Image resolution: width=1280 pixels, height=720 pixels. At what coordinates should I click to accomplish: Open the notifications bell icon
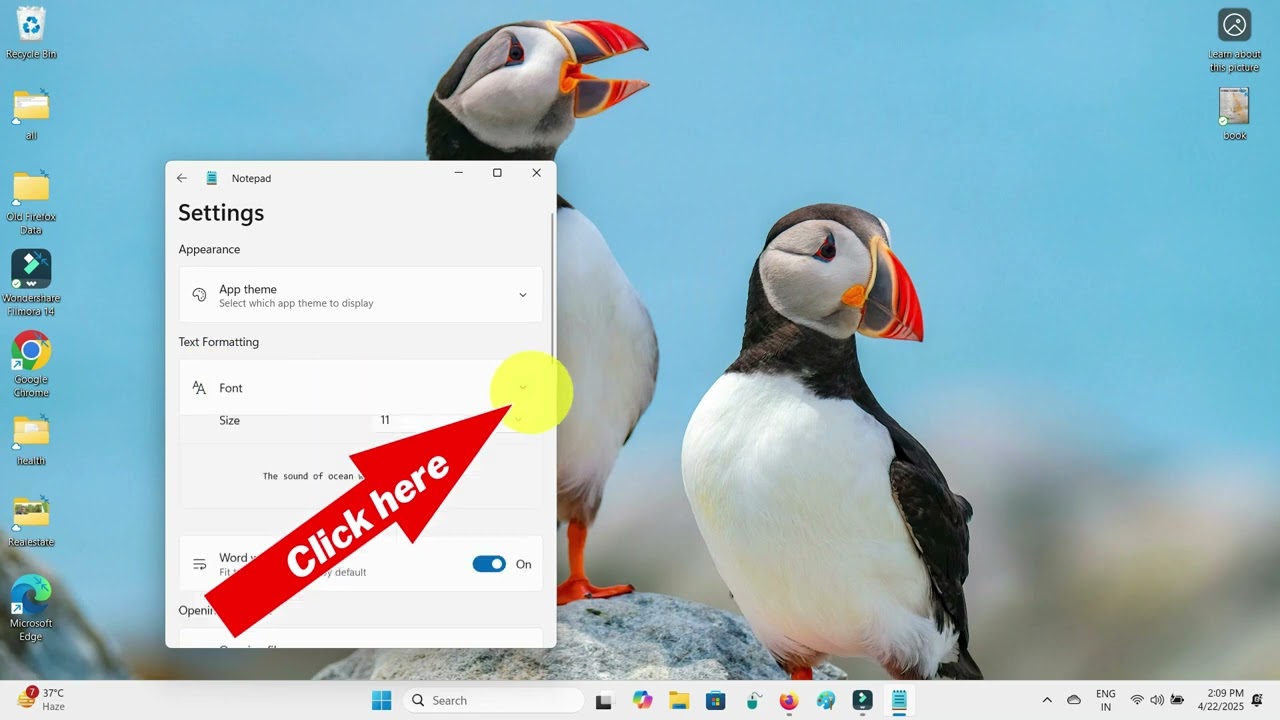tap(1258, 700)
